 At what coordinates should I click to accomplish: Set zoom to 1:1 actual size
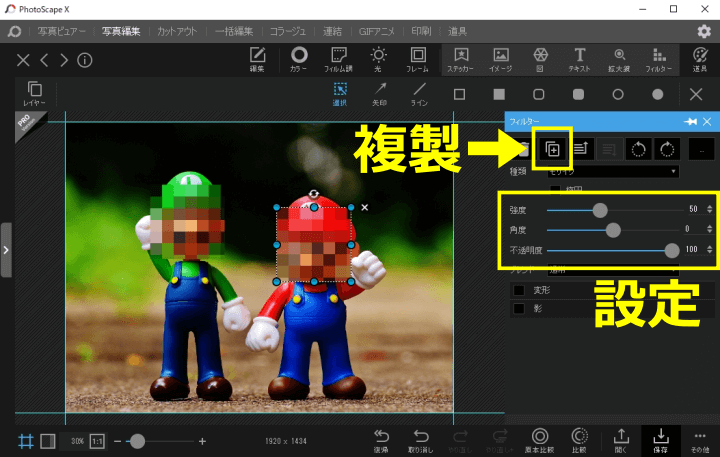coord(97,441)
